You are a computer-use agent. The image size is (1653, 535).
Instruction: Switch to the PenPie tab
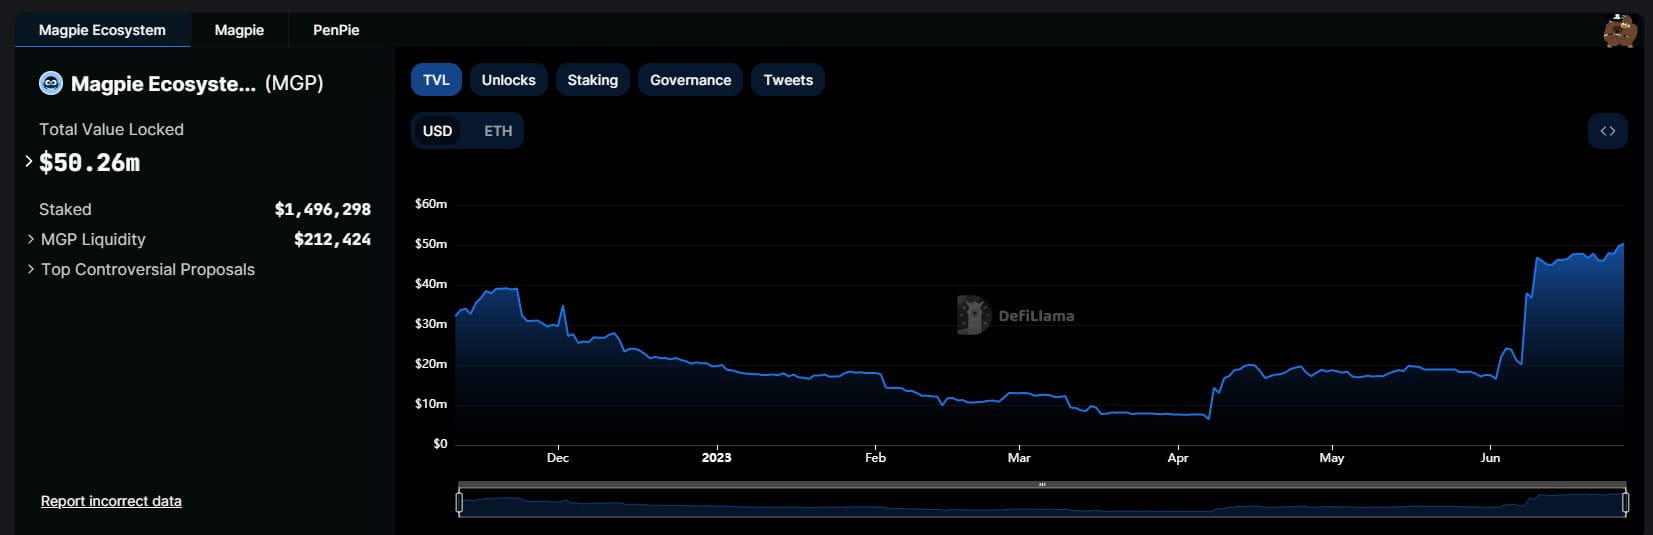[x=336, y=30]
